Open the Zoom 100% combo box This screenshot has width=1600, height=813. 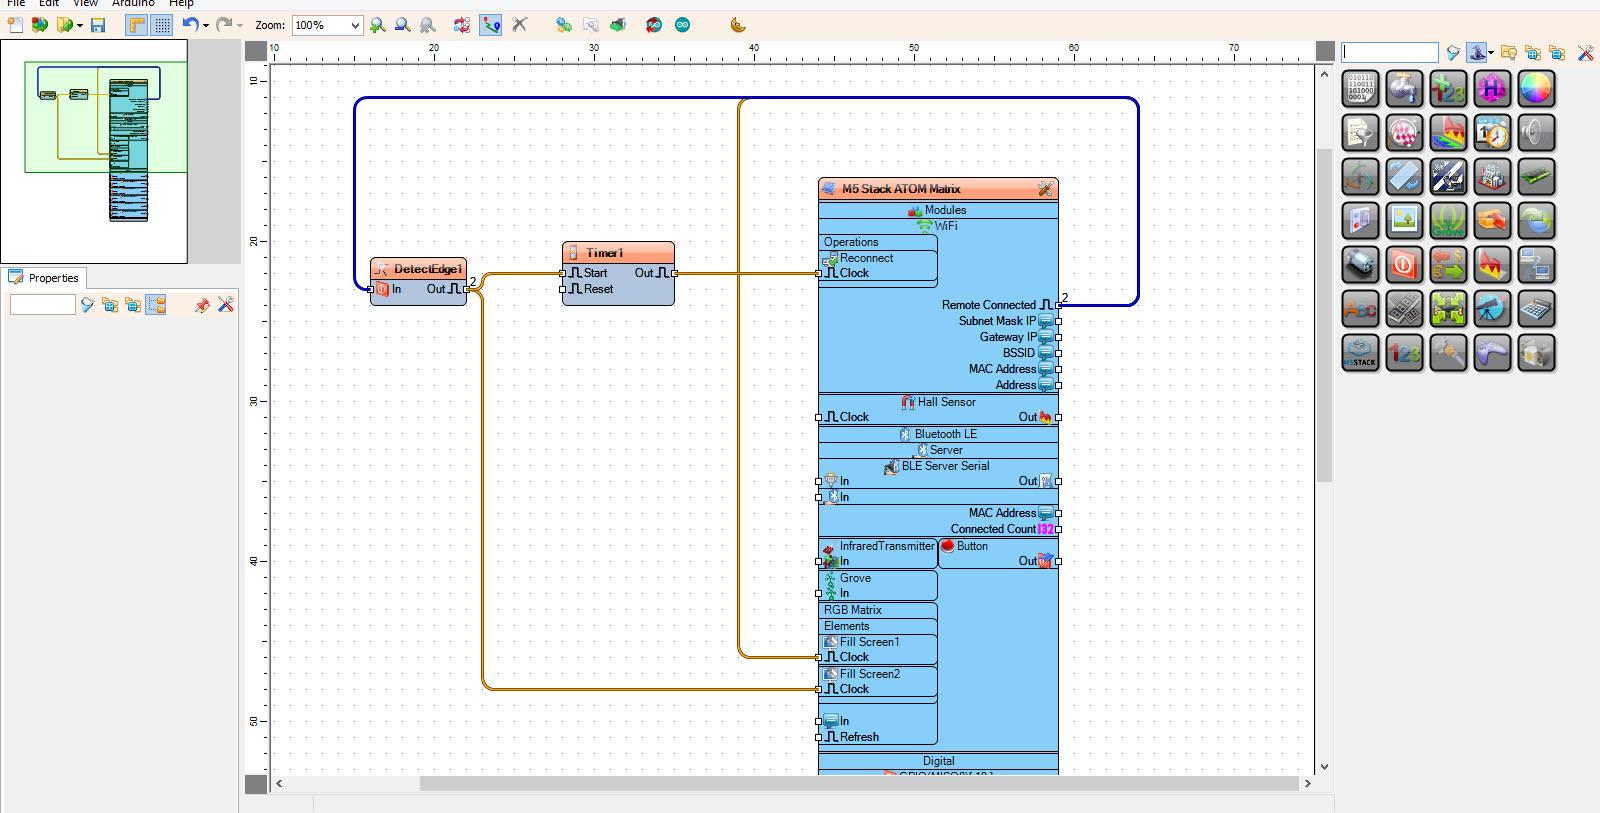click(326, 25)
